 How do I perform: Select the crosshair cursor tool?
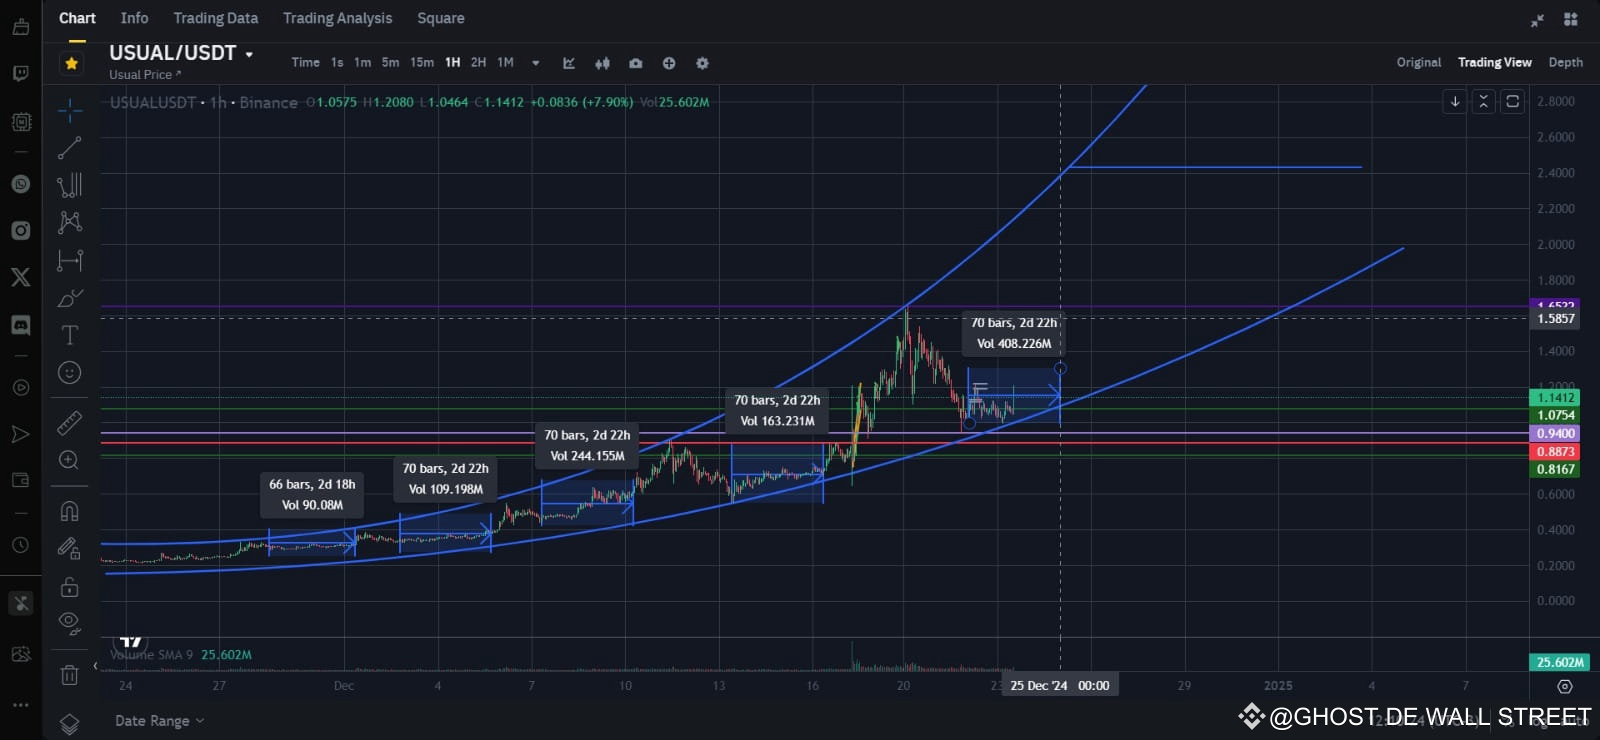[69, 110]
